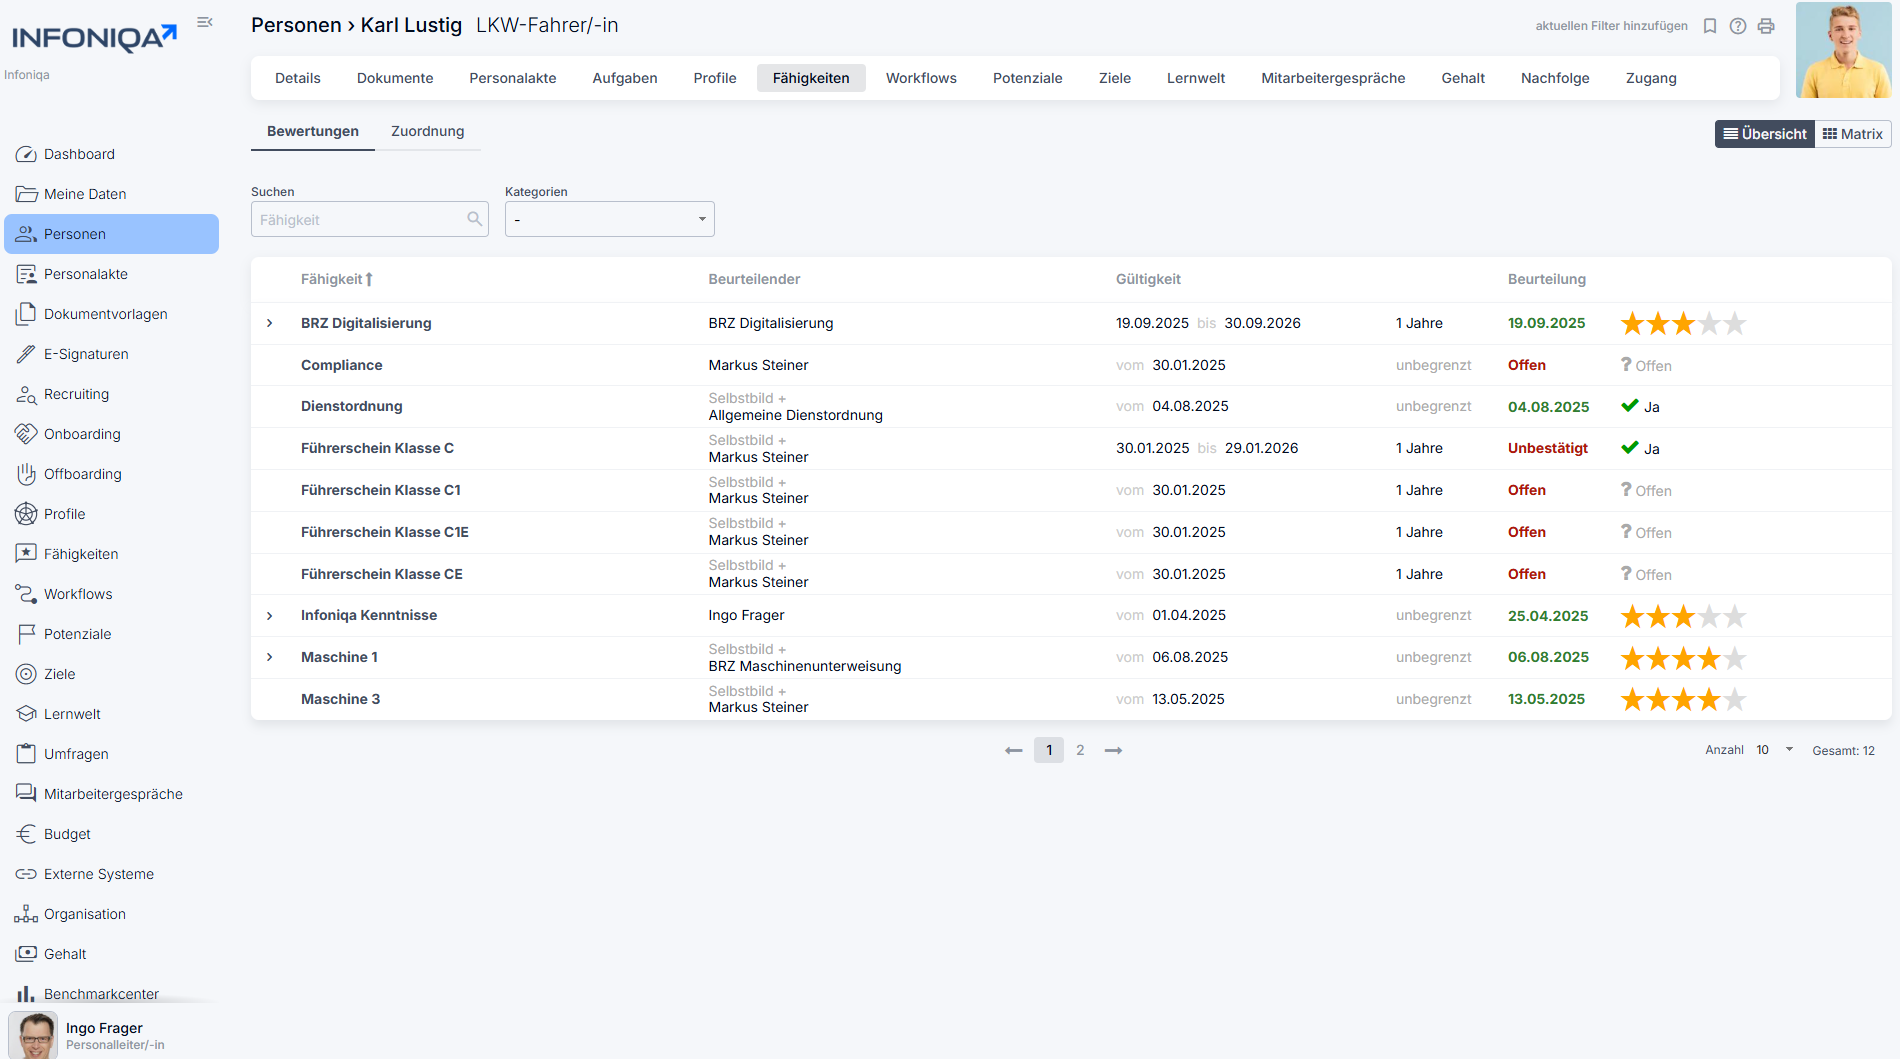Viewport: 1900px width, 1059px height.
Task: Open Budget euro icon
Action: pyautogui.click(x=26, y=834)
